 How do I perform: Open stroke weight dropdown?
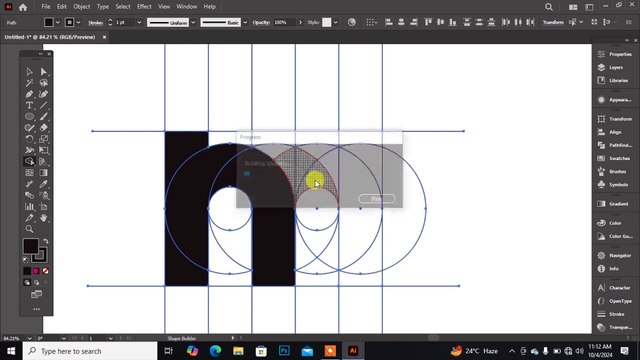click(x=139, y=22)
